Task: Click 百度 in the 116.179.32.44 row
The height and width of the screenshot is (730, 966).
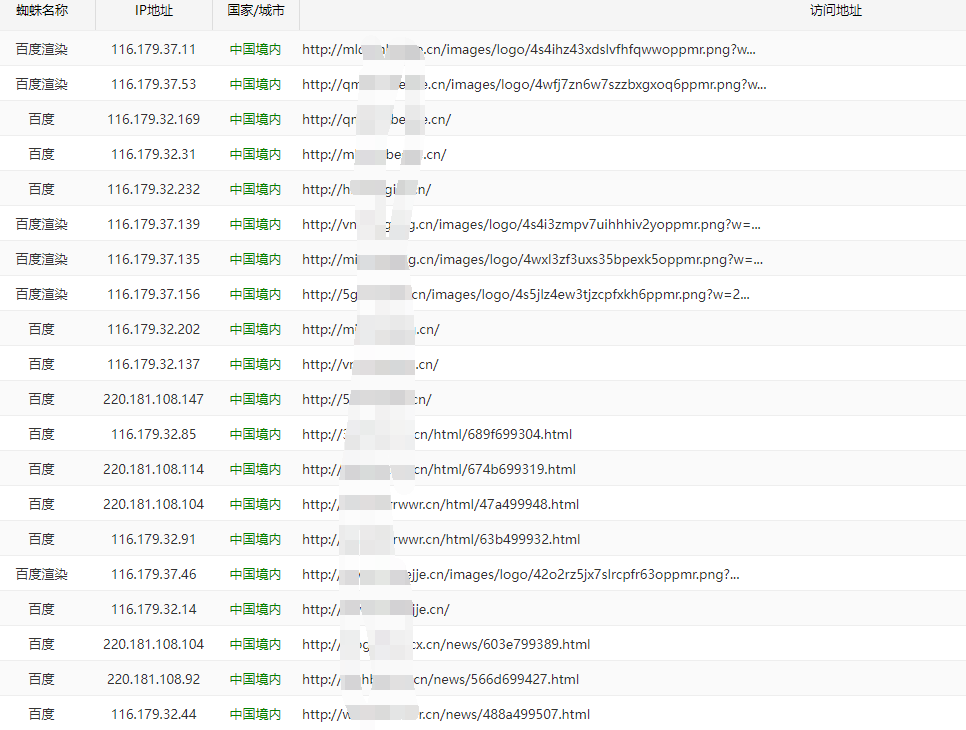Action: pos(42,715)
